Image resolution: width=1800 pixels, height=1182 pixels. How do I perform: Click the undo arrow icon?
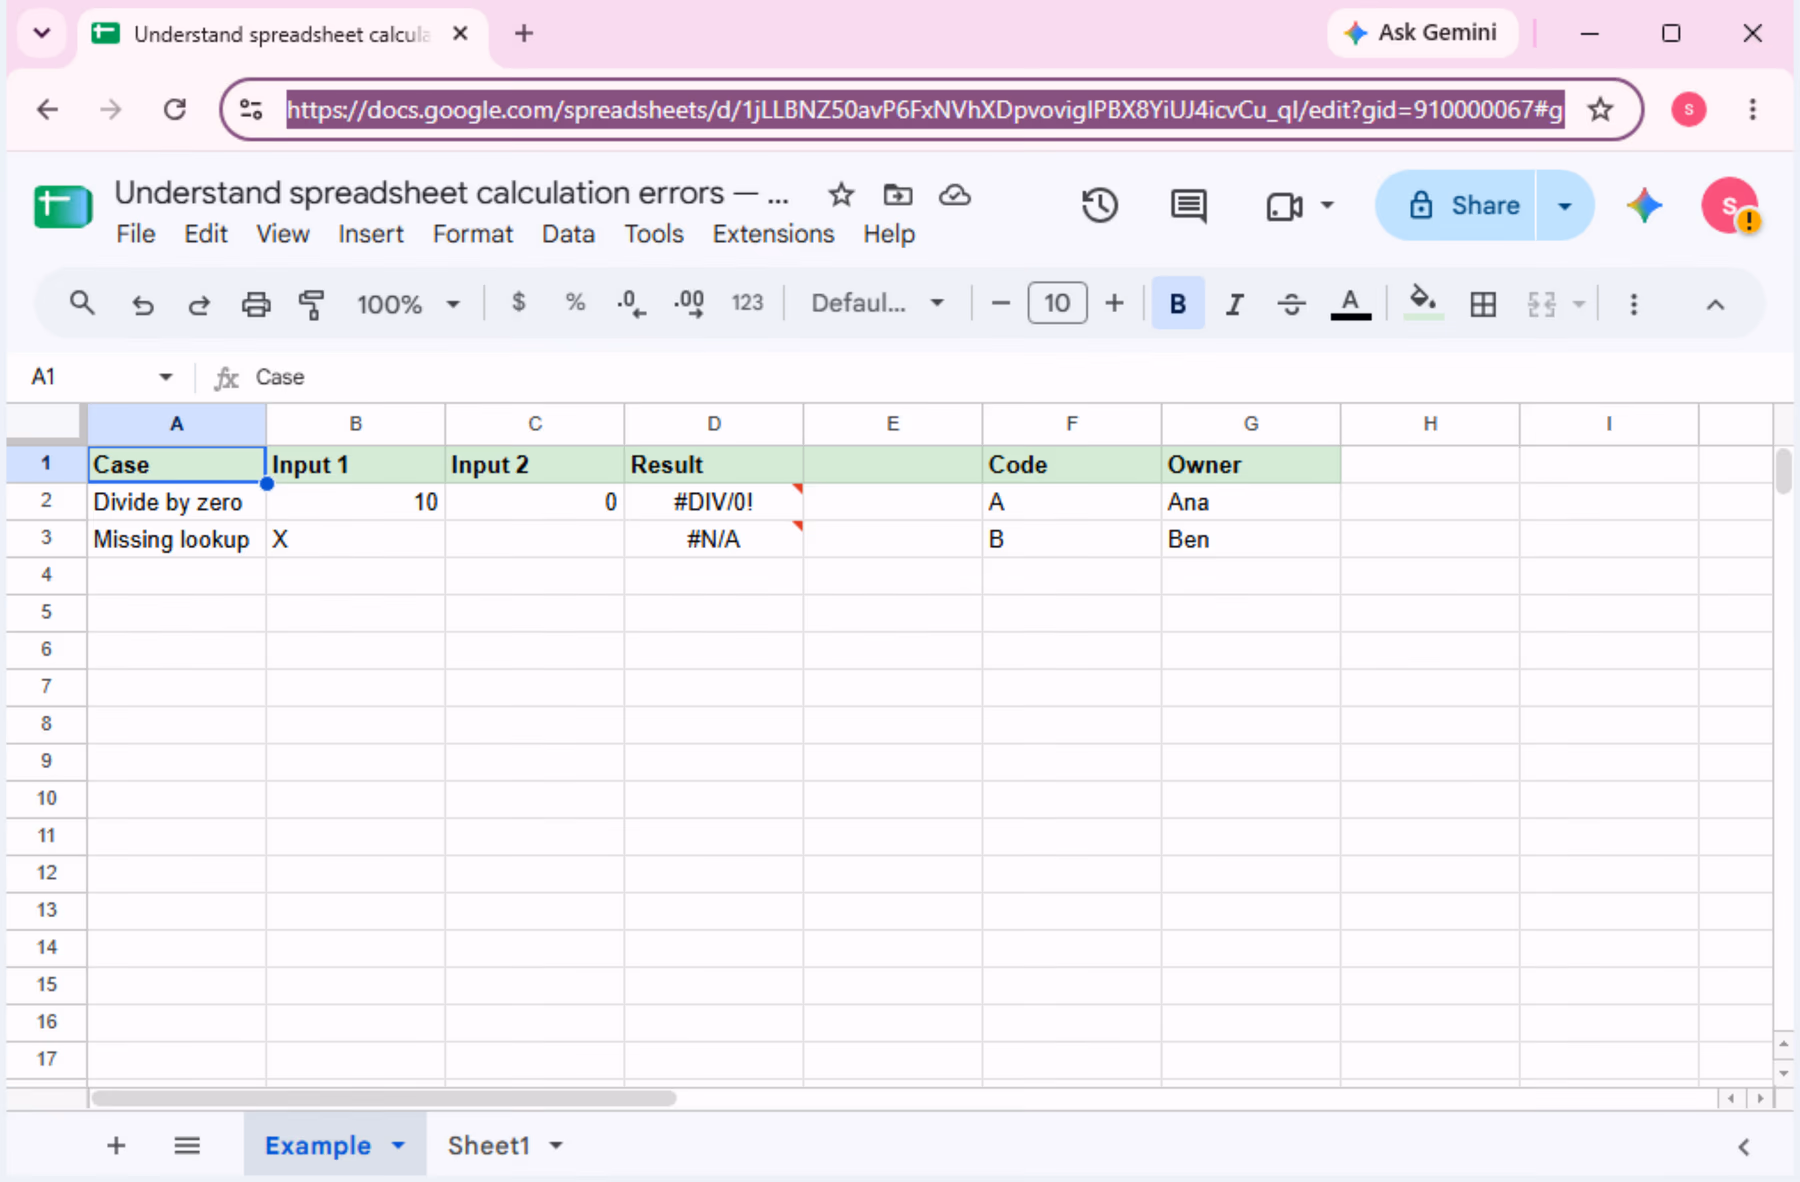[143, 304]
